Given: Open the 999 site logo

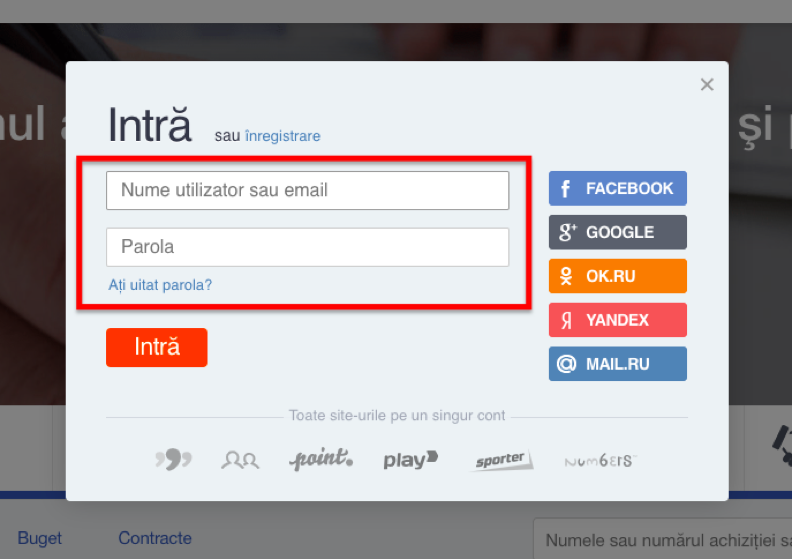Looking at the screenshot, I should (173, 459).
